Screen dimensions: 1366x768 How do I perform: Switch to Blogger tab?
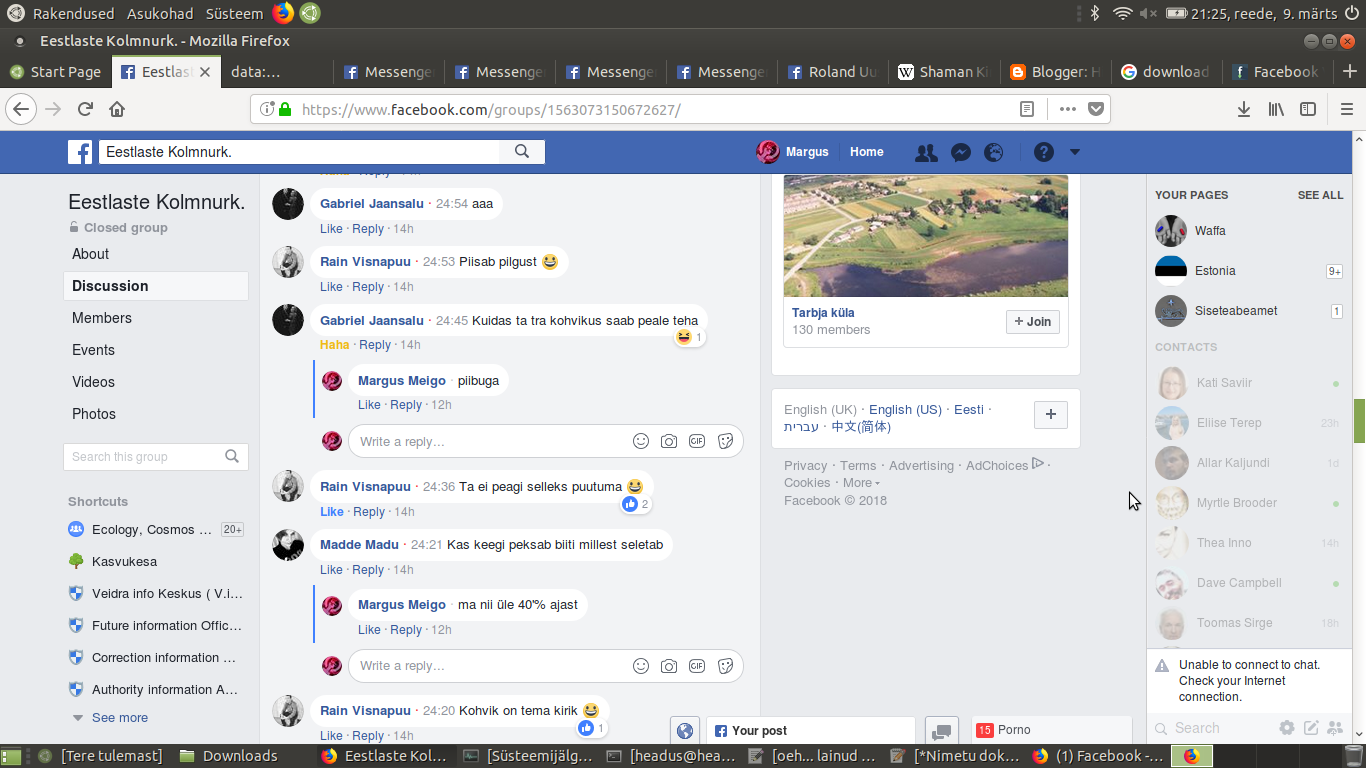click(1055, 72)
